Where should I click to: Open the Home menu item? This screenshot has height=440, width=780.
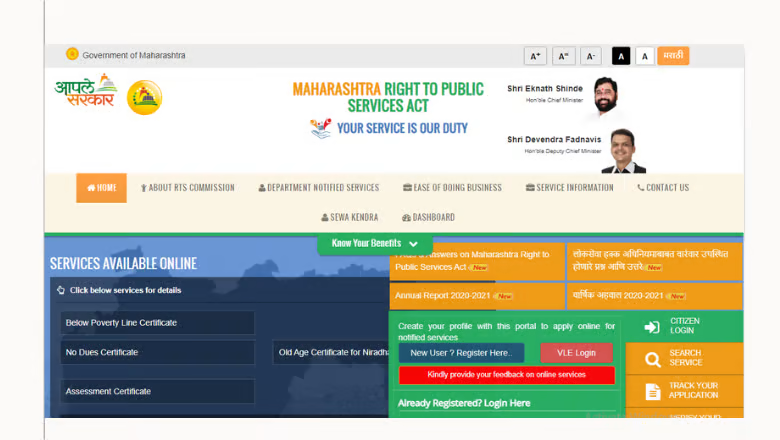click(101, 188)
